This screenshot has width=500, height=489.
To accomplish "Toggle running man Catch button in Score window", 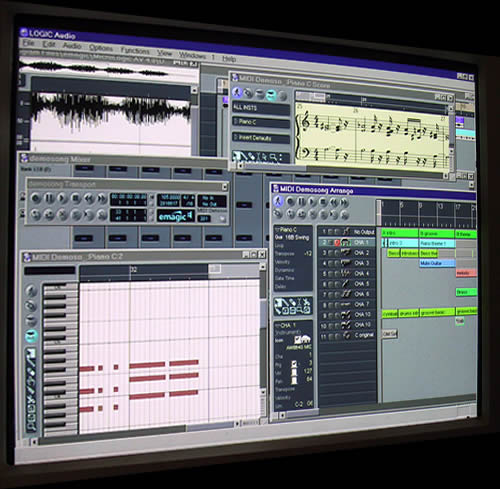I will pos(237,92).
